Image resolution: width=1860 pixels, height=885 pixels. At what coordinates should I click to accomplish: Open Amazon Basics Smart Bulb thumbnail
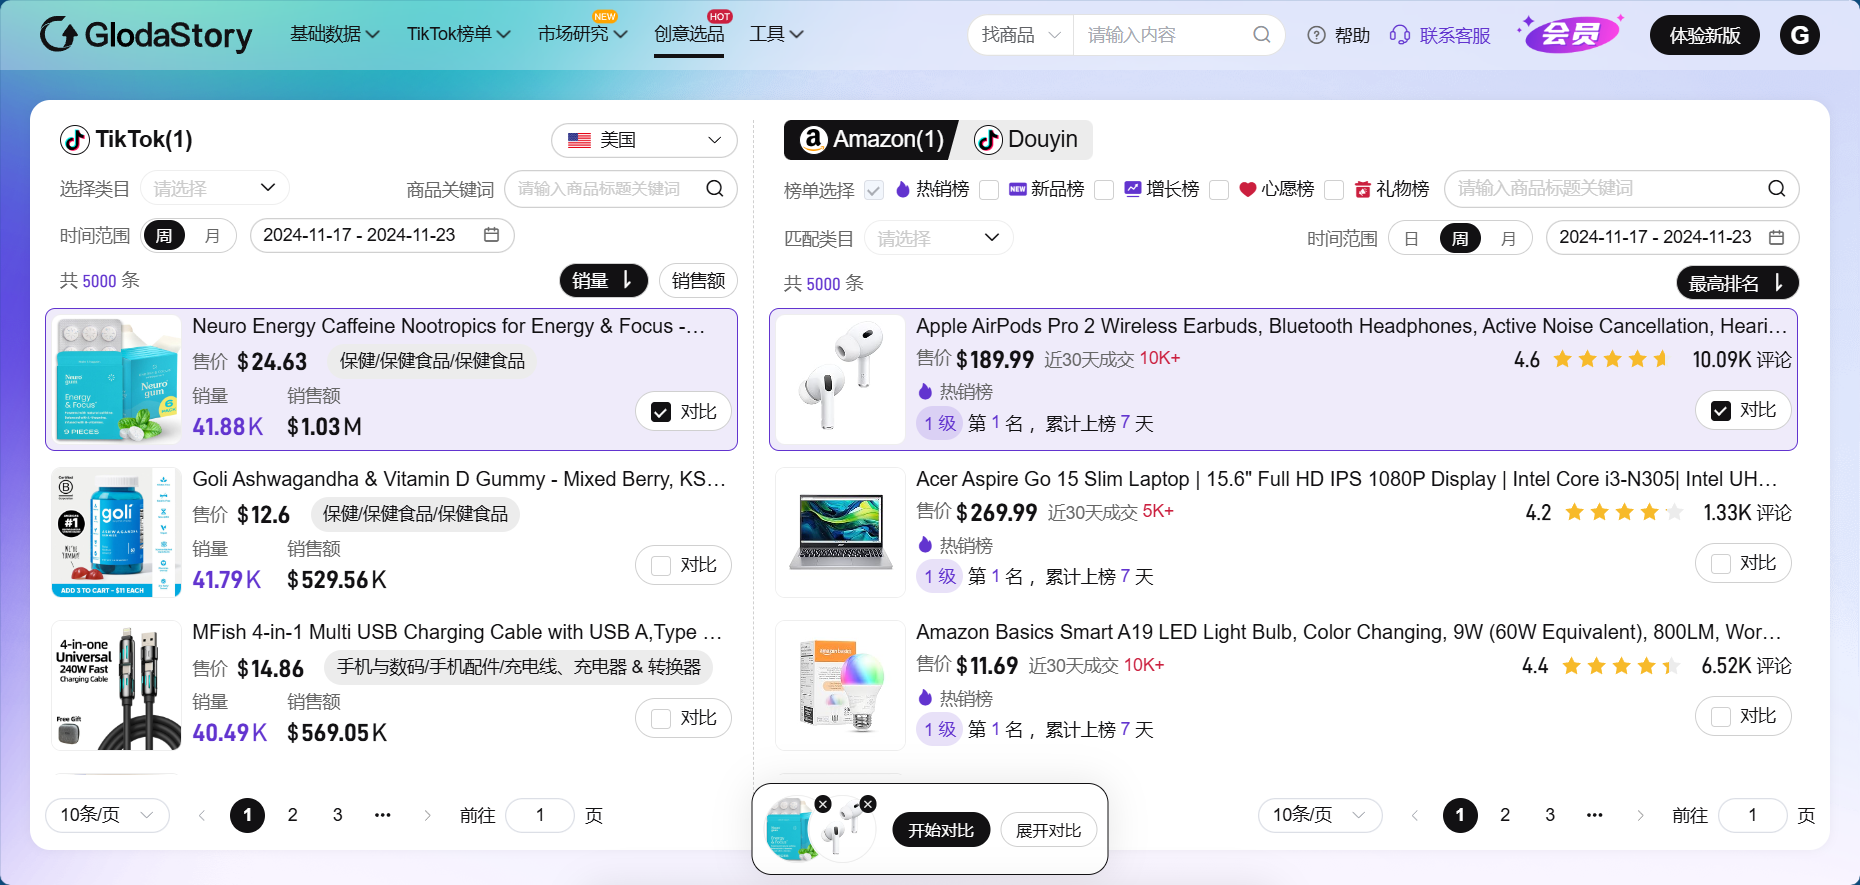coord(841,686)
